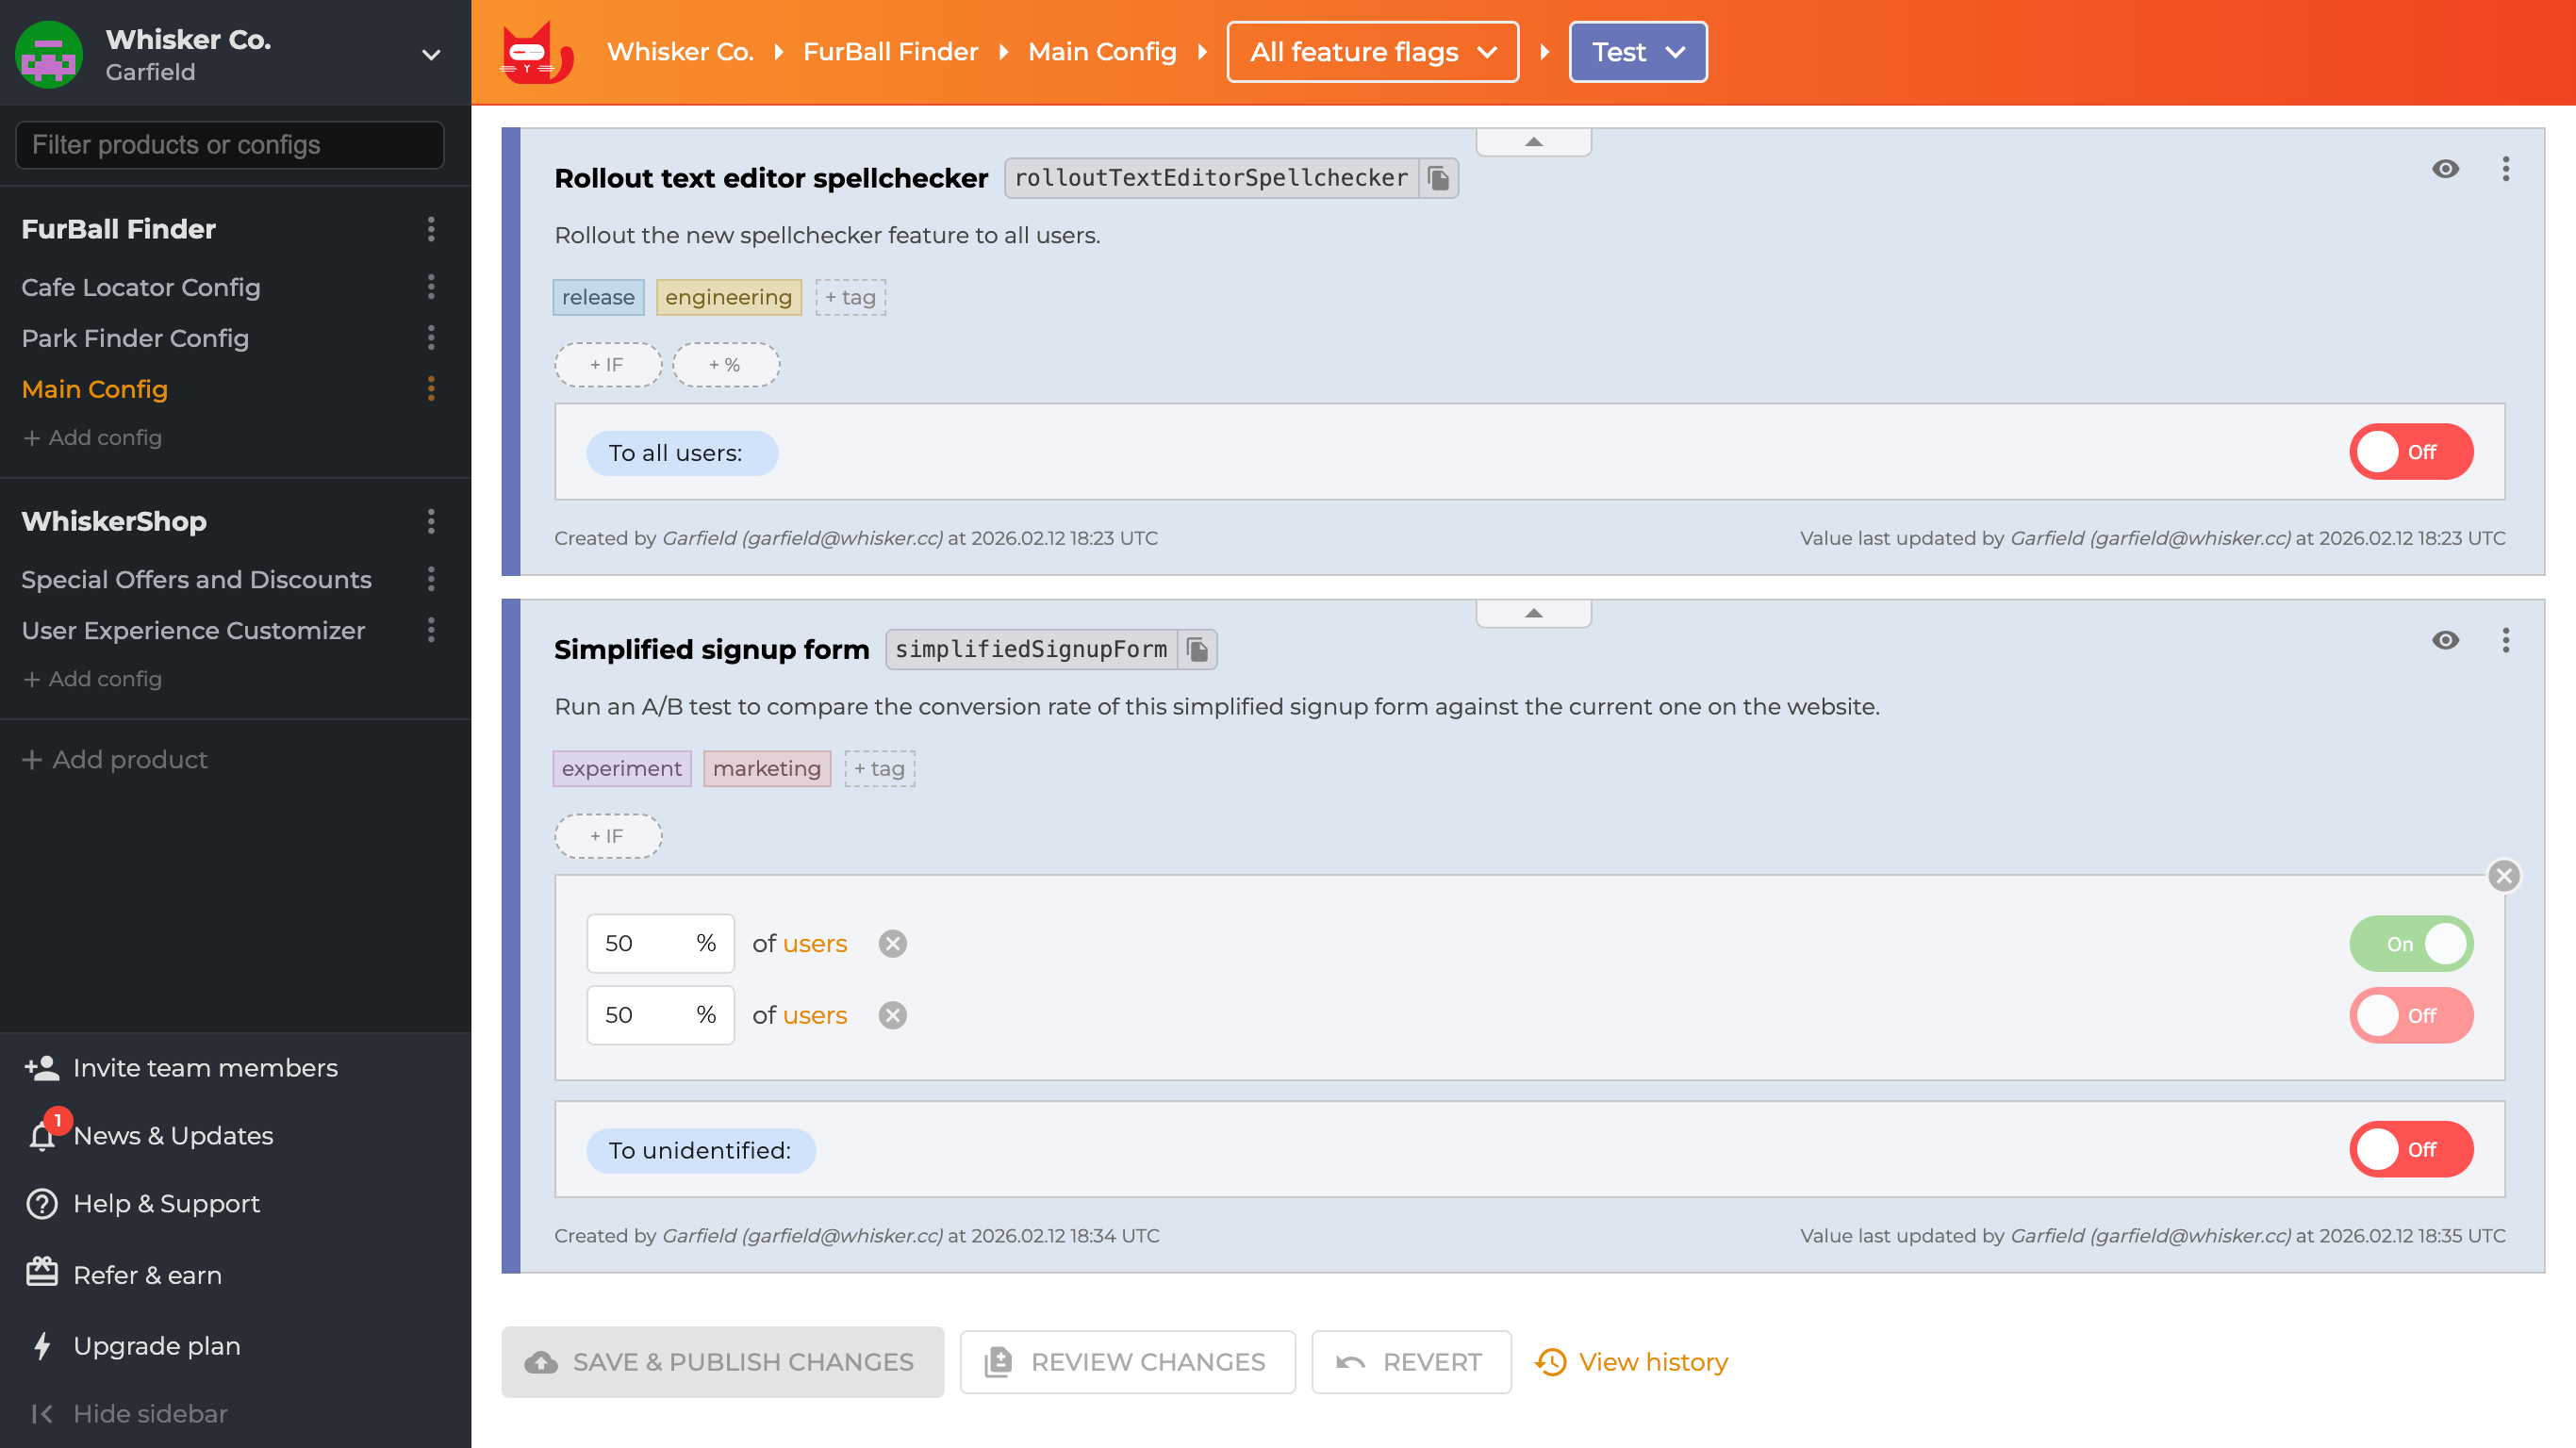
Task: Open Help & Support
Action: tap(166, 1203)
